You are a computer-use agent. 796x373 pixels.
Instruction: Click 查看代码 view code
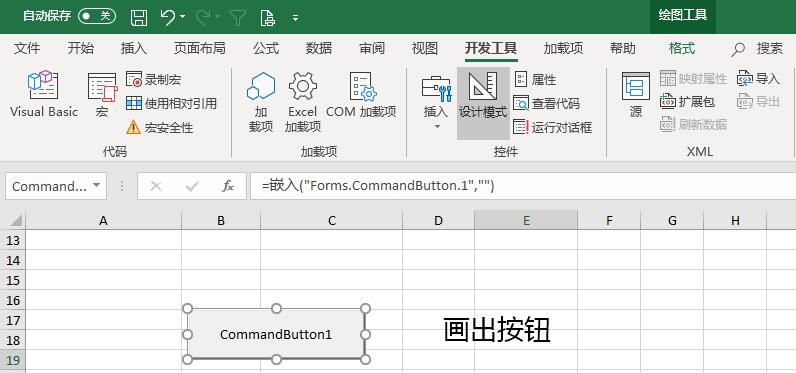(546, 104)
